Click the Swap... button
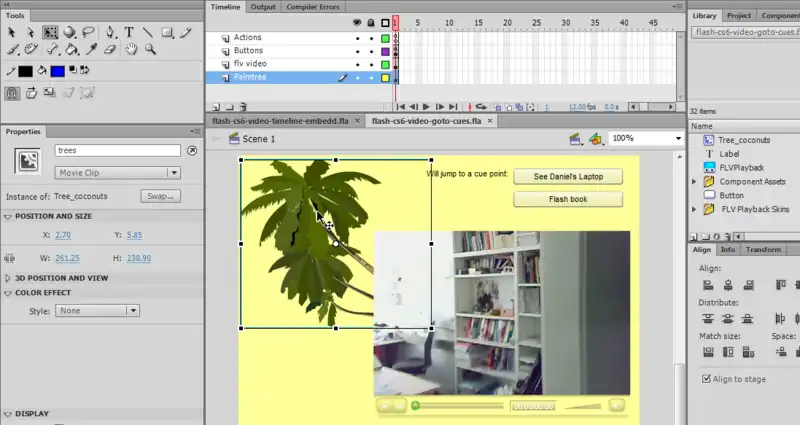The height and width of the screenshot is (425, 800). tap(158, 196)
